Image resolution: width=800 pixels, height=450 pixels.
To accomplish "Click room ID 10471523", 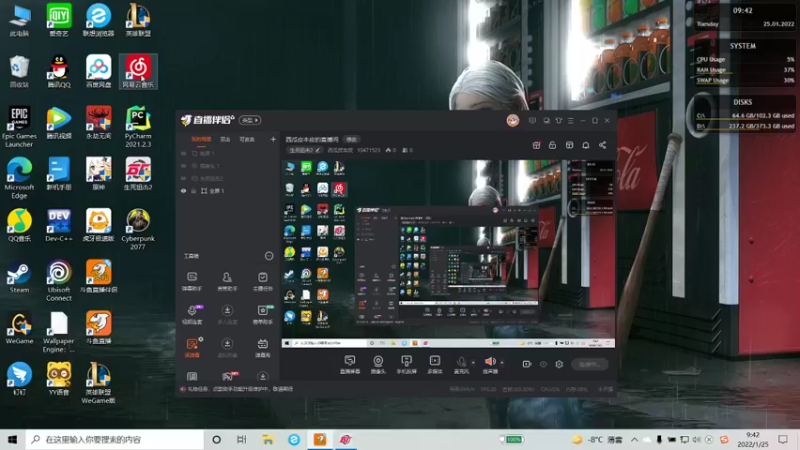I will [368, 150].
